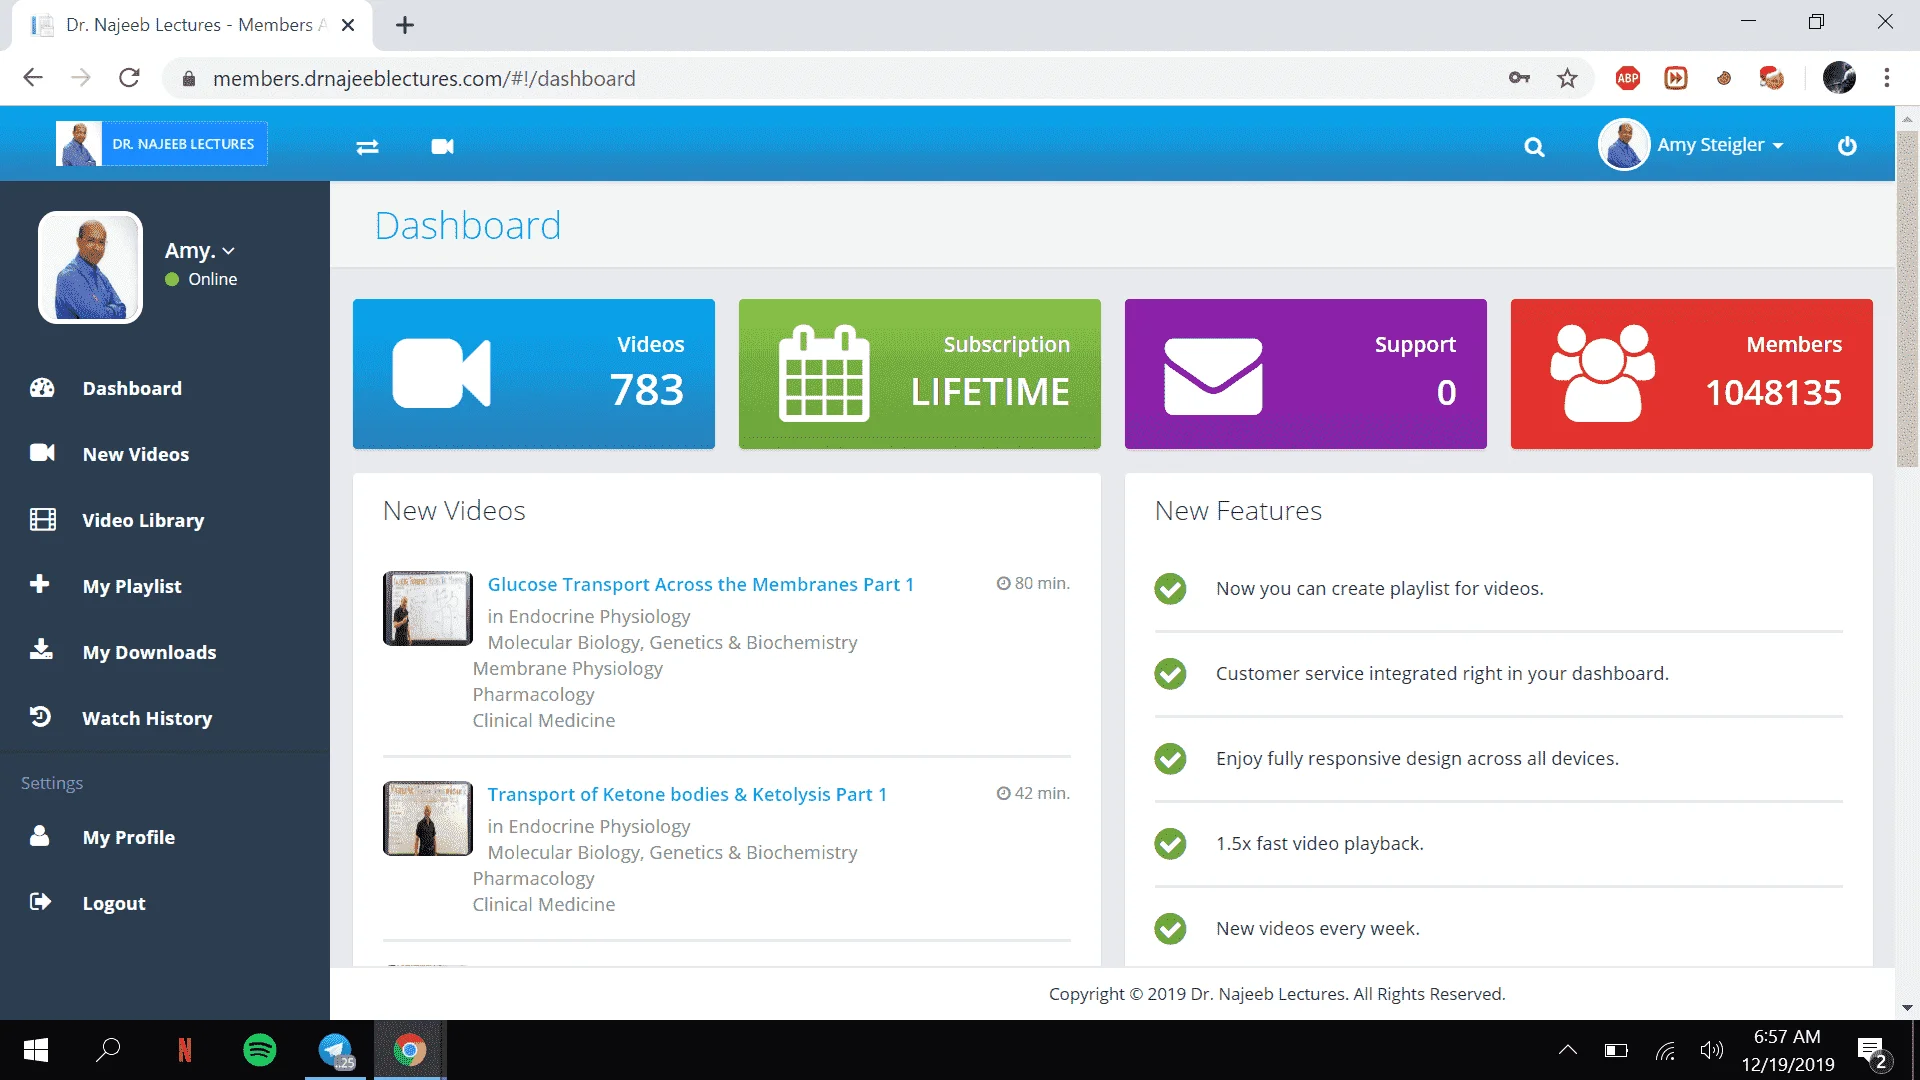
Task: Click the Dr. Najeeb Lectures logo
Action: [162, 143]
